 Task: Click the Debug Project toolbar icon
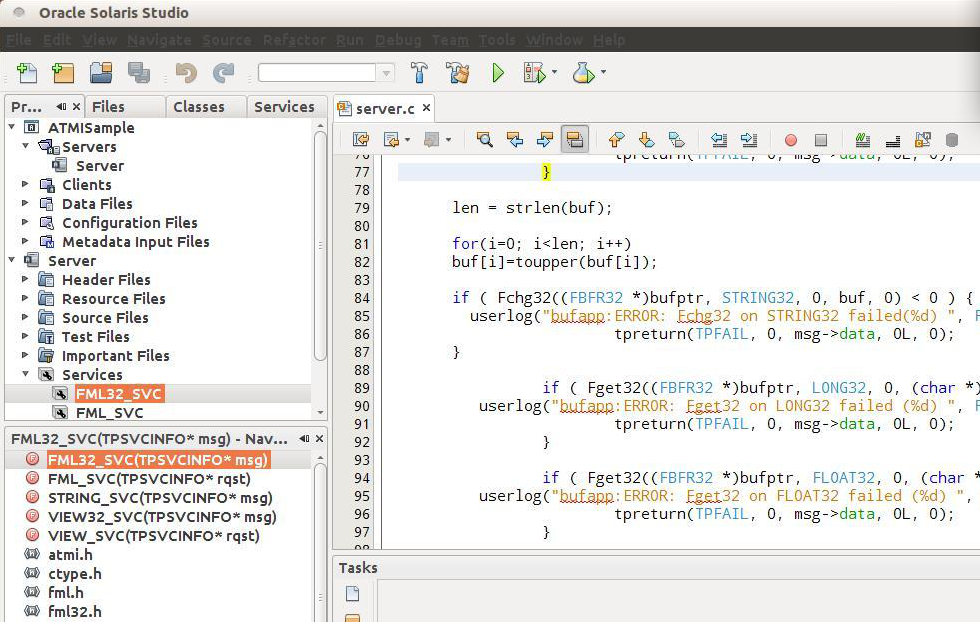[534, 73]
